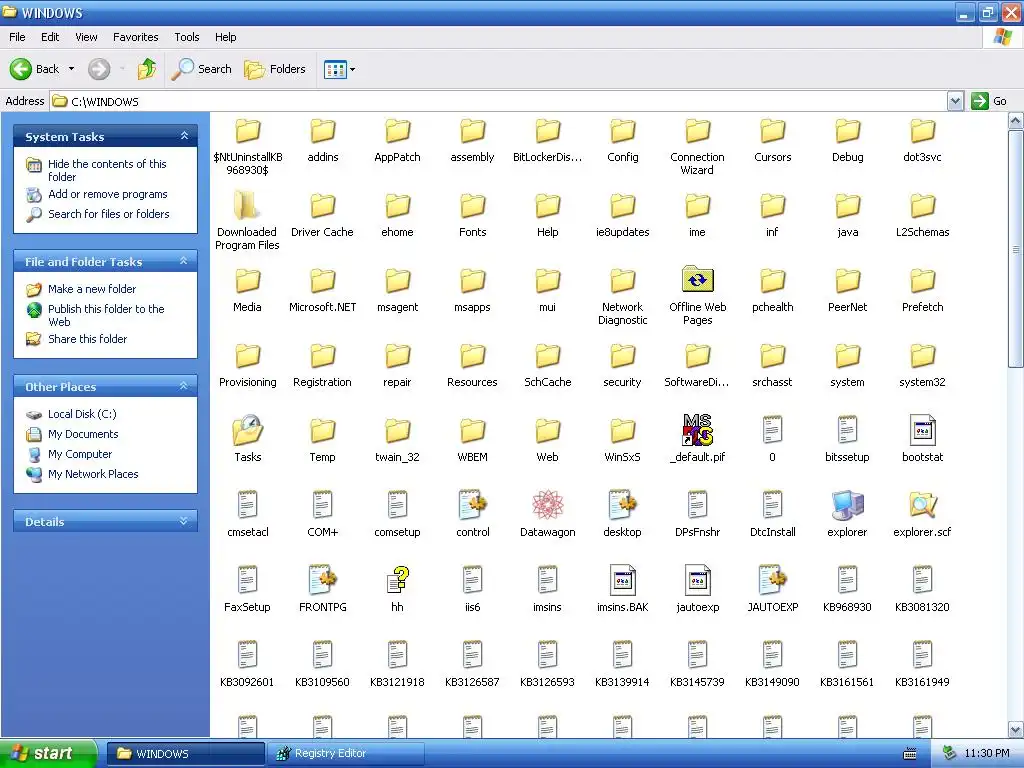The image size is (1024, 768).
Task: Click the WINDOWS taskbar button
Action: pyautogui.click(x=186, y=753)
